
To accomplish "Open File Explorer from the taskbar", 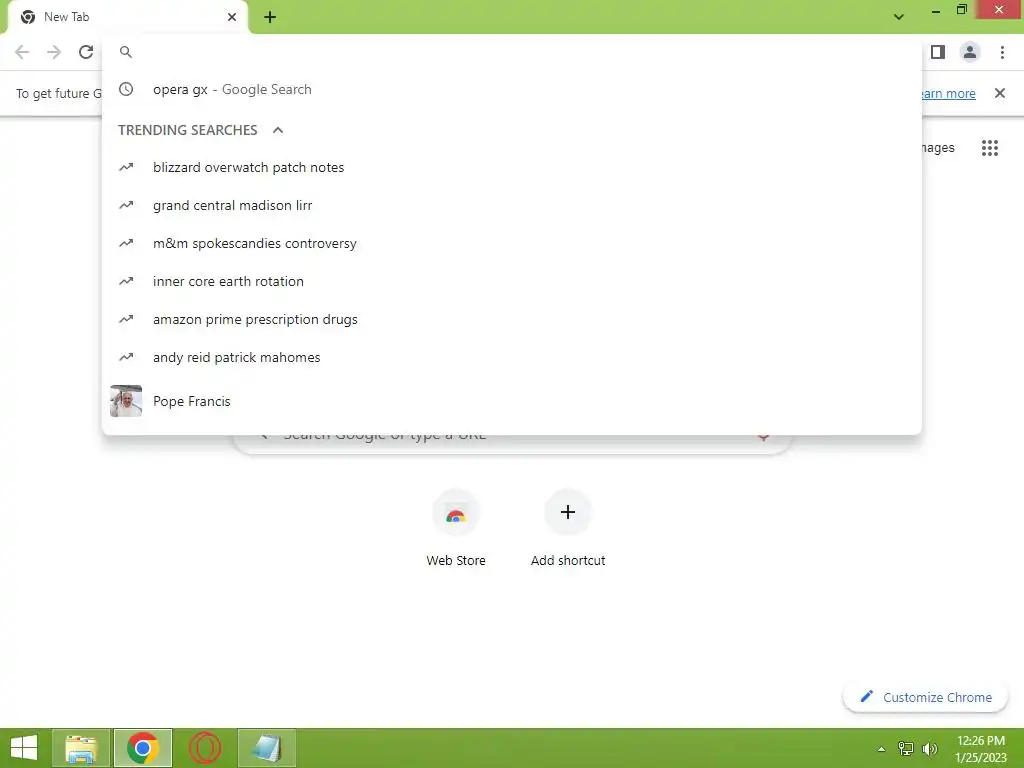I will 81,748.
